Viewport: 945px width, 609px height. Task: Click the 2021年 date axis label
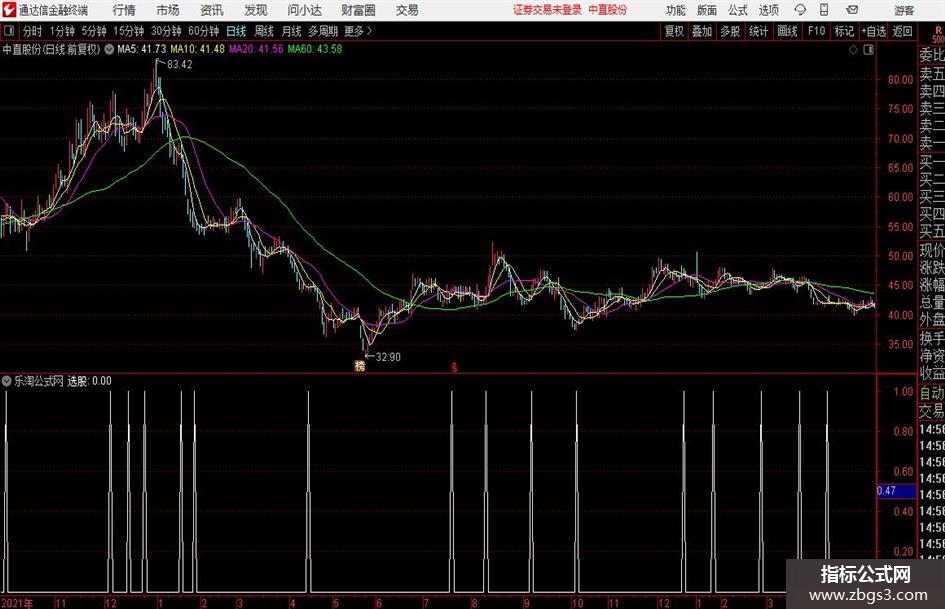tap(17, 603)
